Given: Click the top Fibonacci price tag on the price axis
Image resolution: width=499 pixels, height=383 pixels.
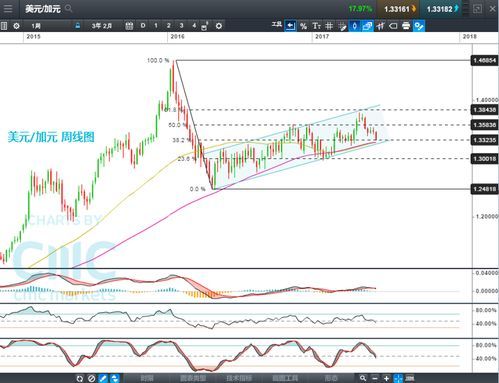Looking at the screenshot, I should pos(484,61).
